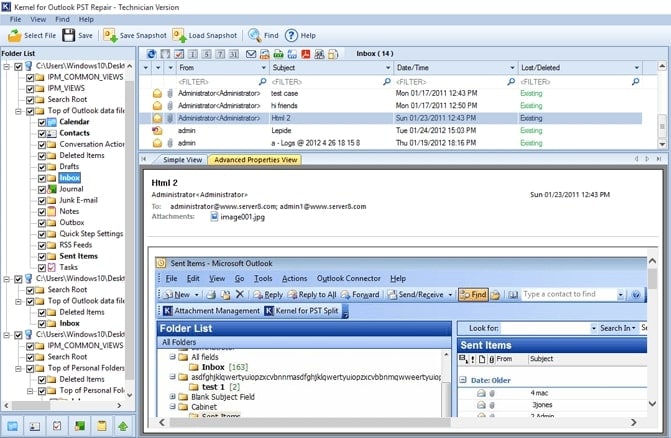Select the Deleted Items folder under Calendar tree
This screenshot has width=671, height=438.
(x=82, y=155)
